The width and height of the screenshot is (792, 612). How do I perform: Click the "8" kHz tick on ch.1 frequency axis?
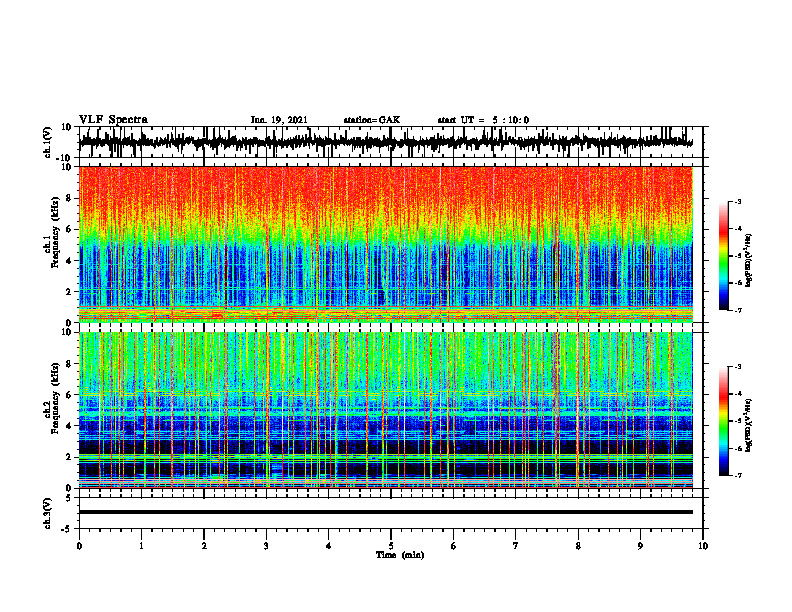click(69, 198)
